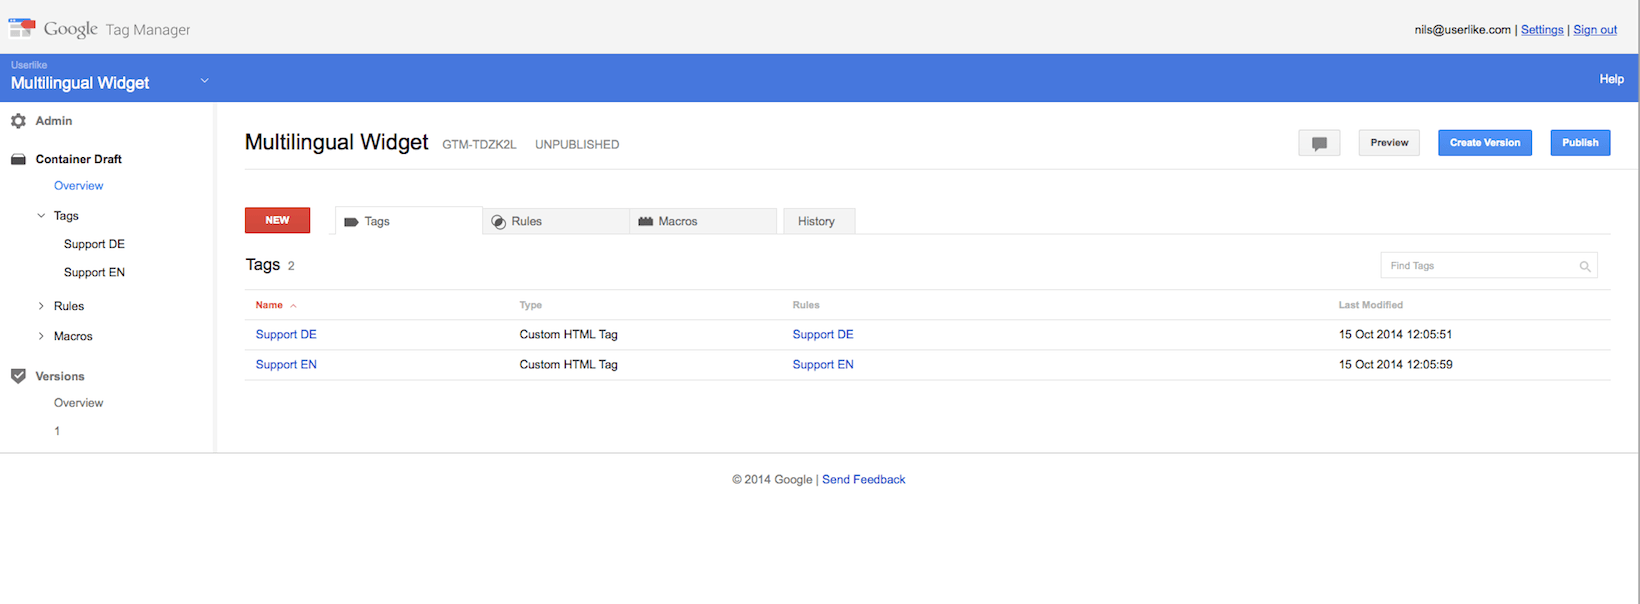
Task: Click the GTM-TDZK2L container ID
Action: click(x=479, y=145)
